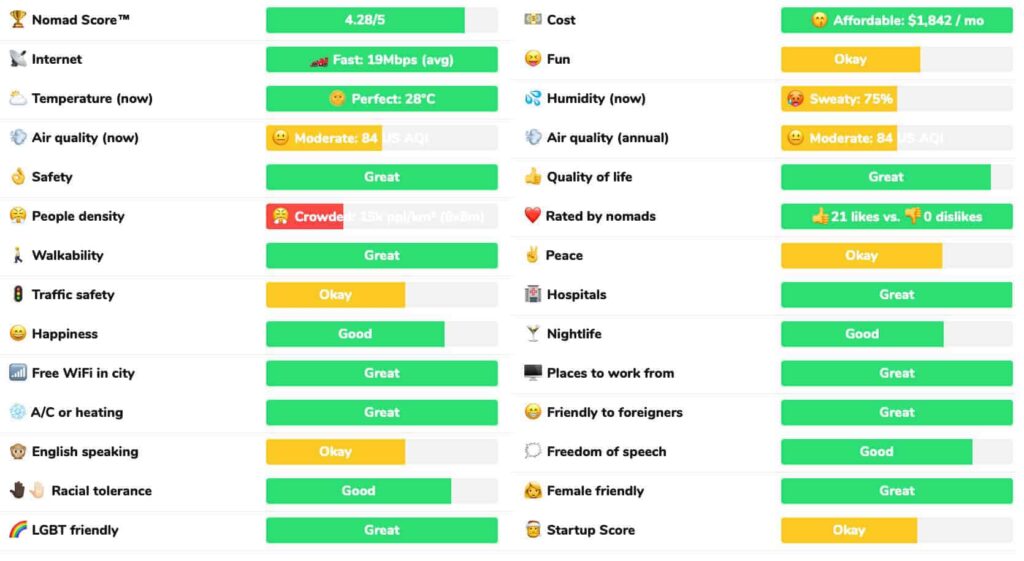Viewport: 1024px width, 561px height.
Task: Click the 4.28/5 Nomad Score bar
Action: [381, 20]
